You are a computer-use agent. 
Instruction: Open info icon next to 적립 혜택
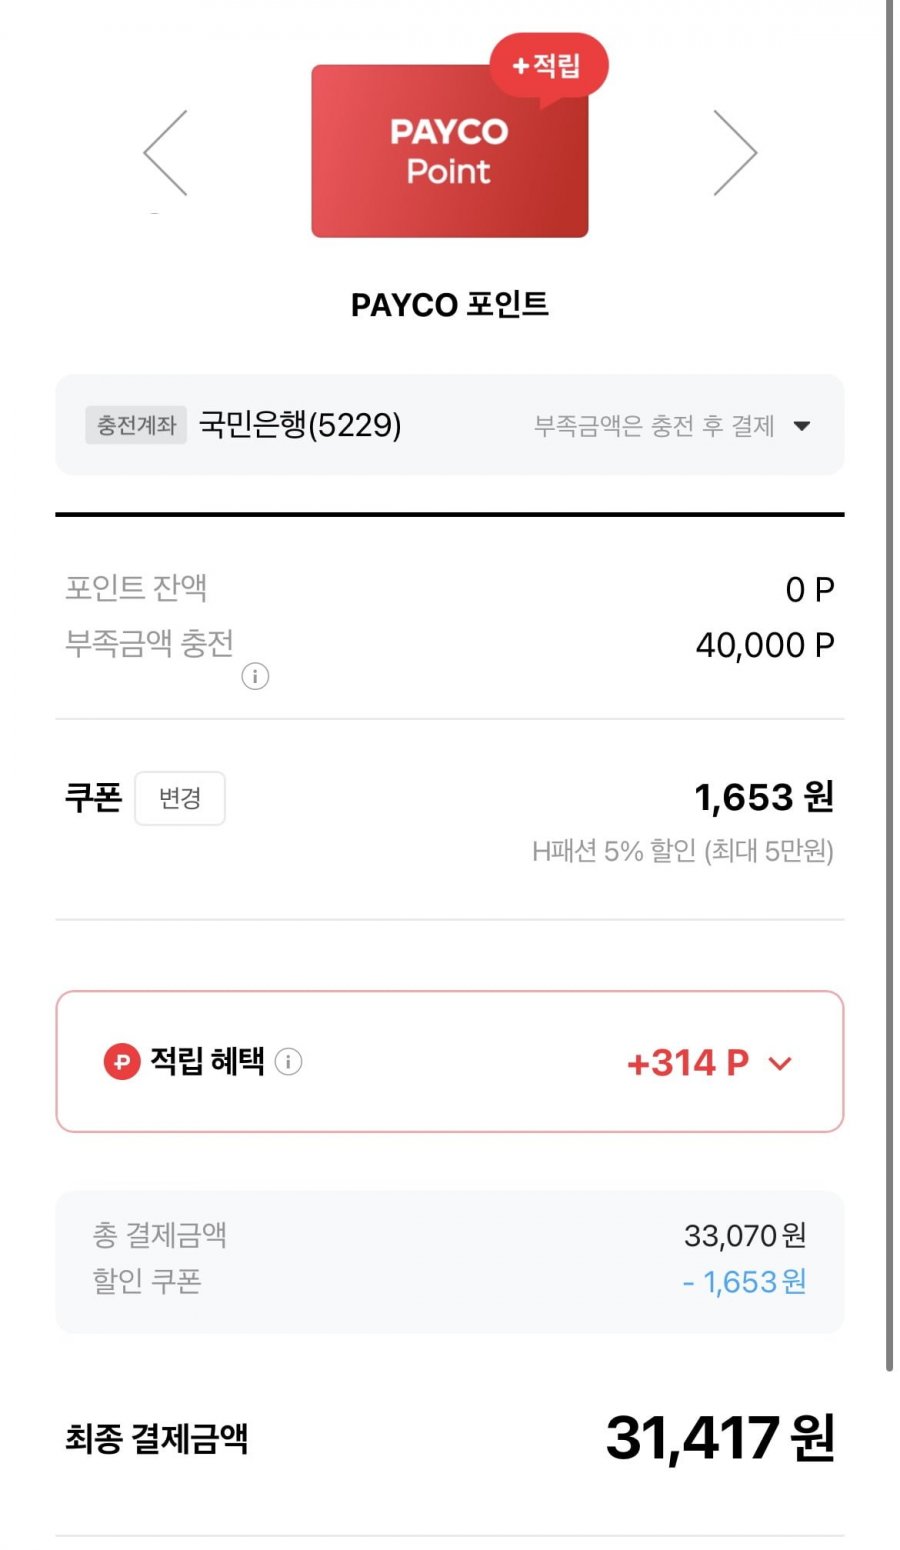[288, 1062]
